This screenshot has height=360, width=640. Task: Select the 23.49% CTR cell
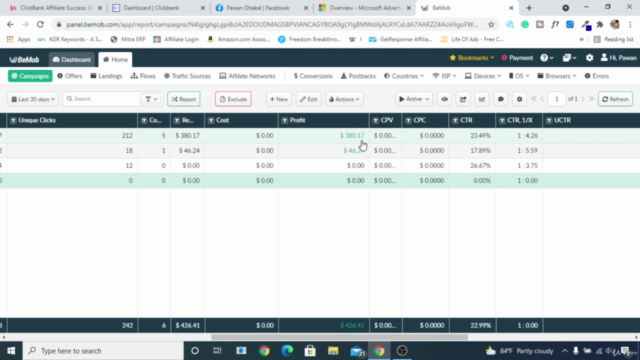point(480,136)
